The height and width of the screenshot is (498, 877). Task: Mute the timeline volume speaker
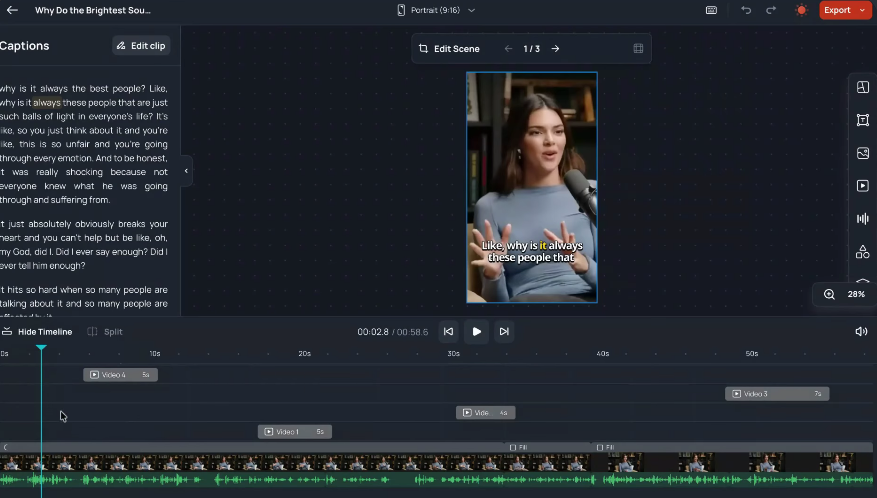[861, 331]
